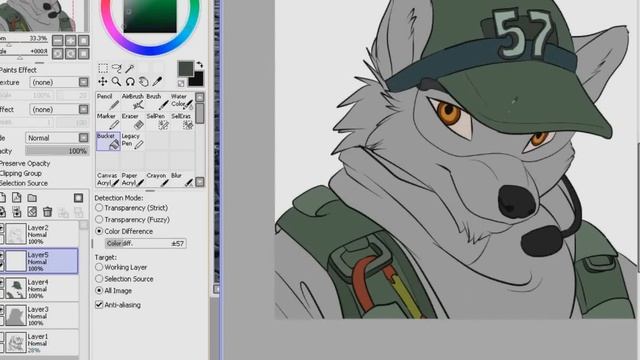The height and width of the screenshot is (360, 640).
Task: Rotate view counterclockwise in navigator
Action: [58, 53]
